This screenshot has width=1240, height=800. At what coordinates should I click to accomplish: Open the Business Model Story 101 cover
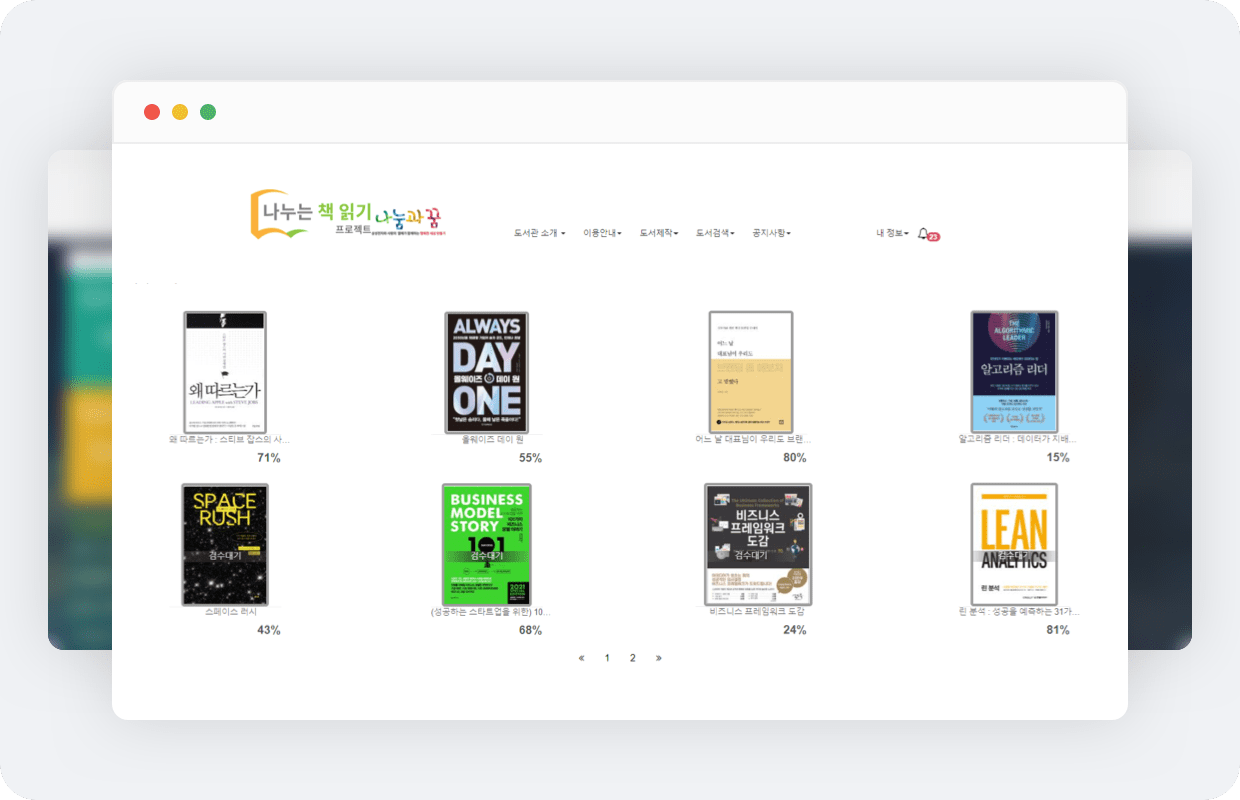click(487, 545)
